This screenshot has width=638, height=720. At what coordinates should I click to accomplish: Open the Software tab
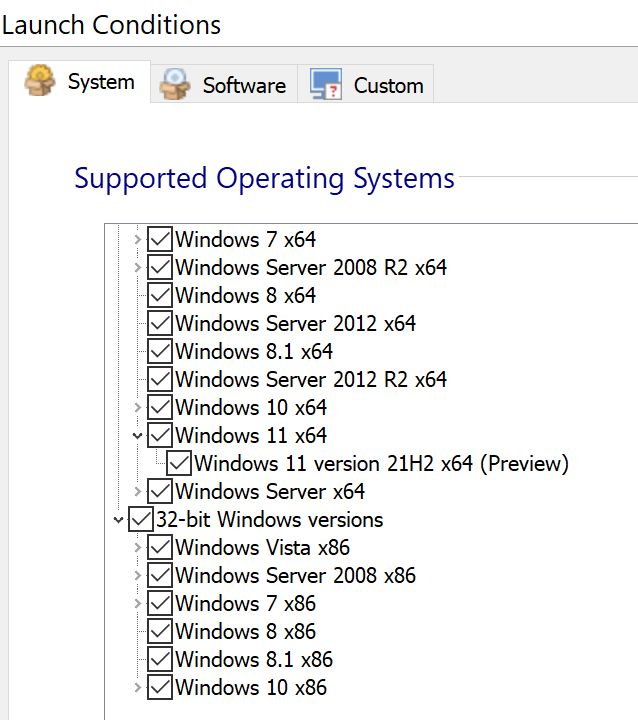tap(224, 84)
